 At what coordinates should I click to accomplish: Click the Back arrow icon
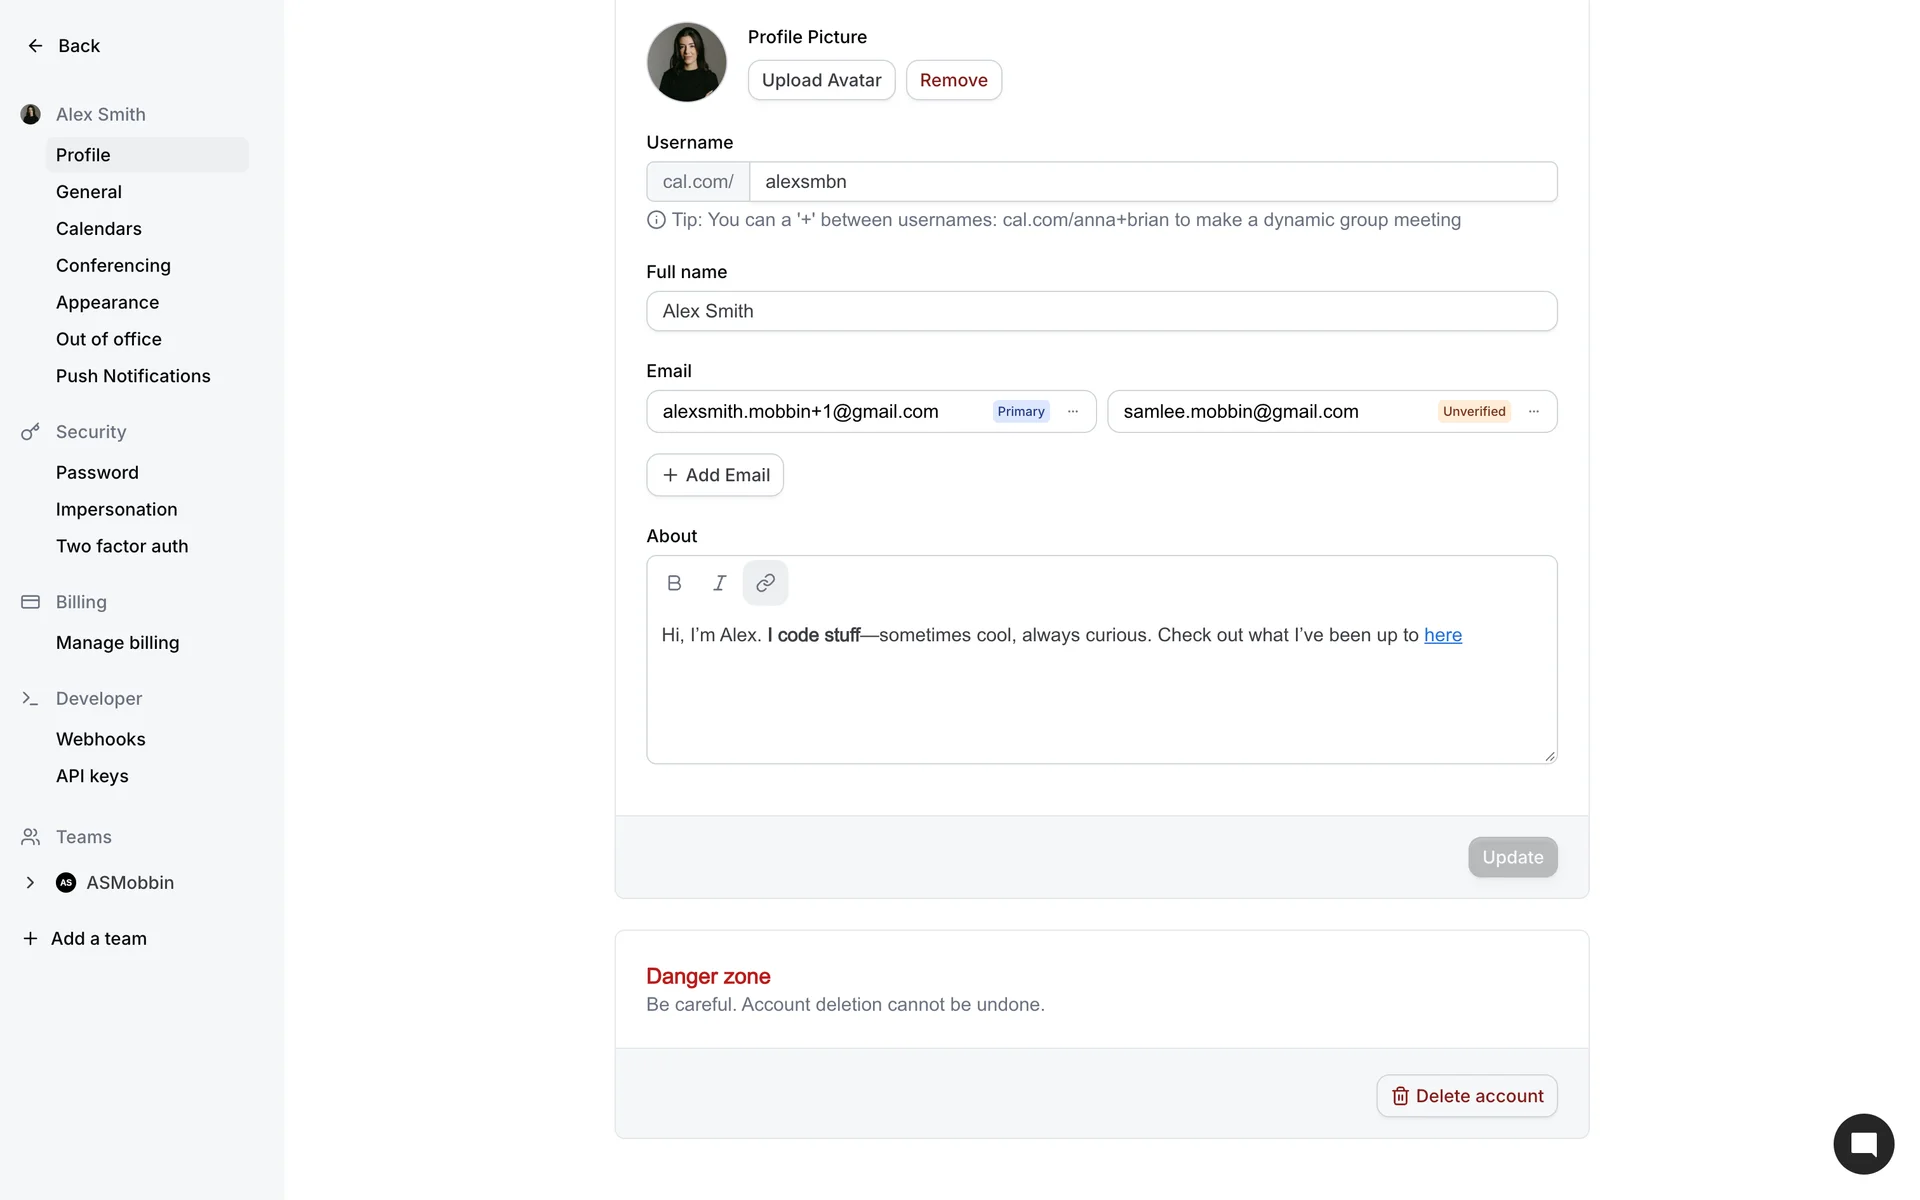(x=35, y=46)
